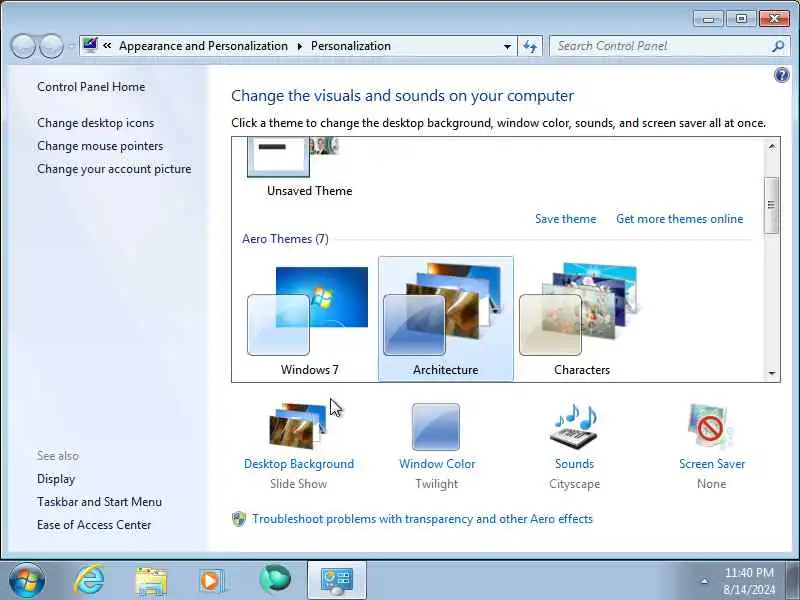Click the Control Panel icon in address bar

(90, 46)
